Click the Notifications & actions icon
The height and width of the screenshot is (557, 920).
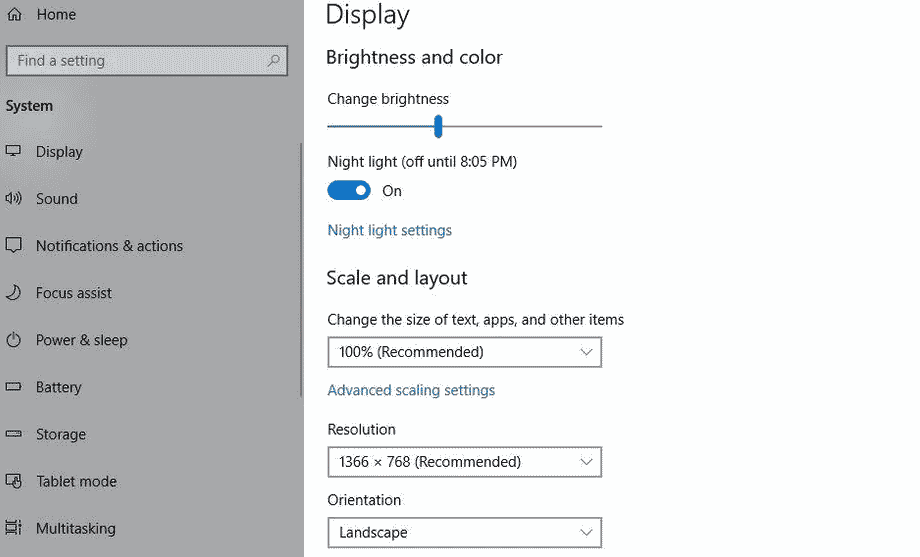pyautogui.click(x=13, y=245)
